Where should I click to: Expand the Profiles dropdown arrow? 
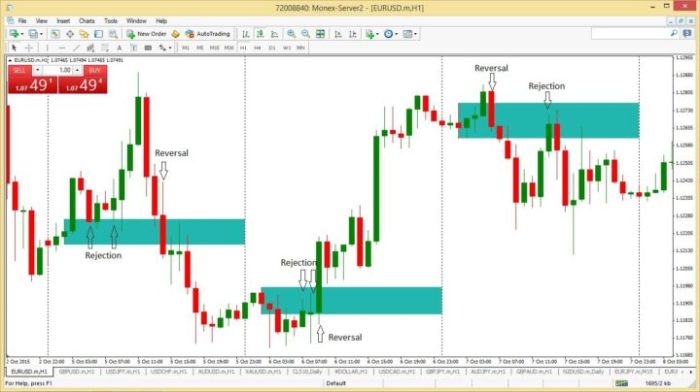pyautogui.click(x=41, y=34)
